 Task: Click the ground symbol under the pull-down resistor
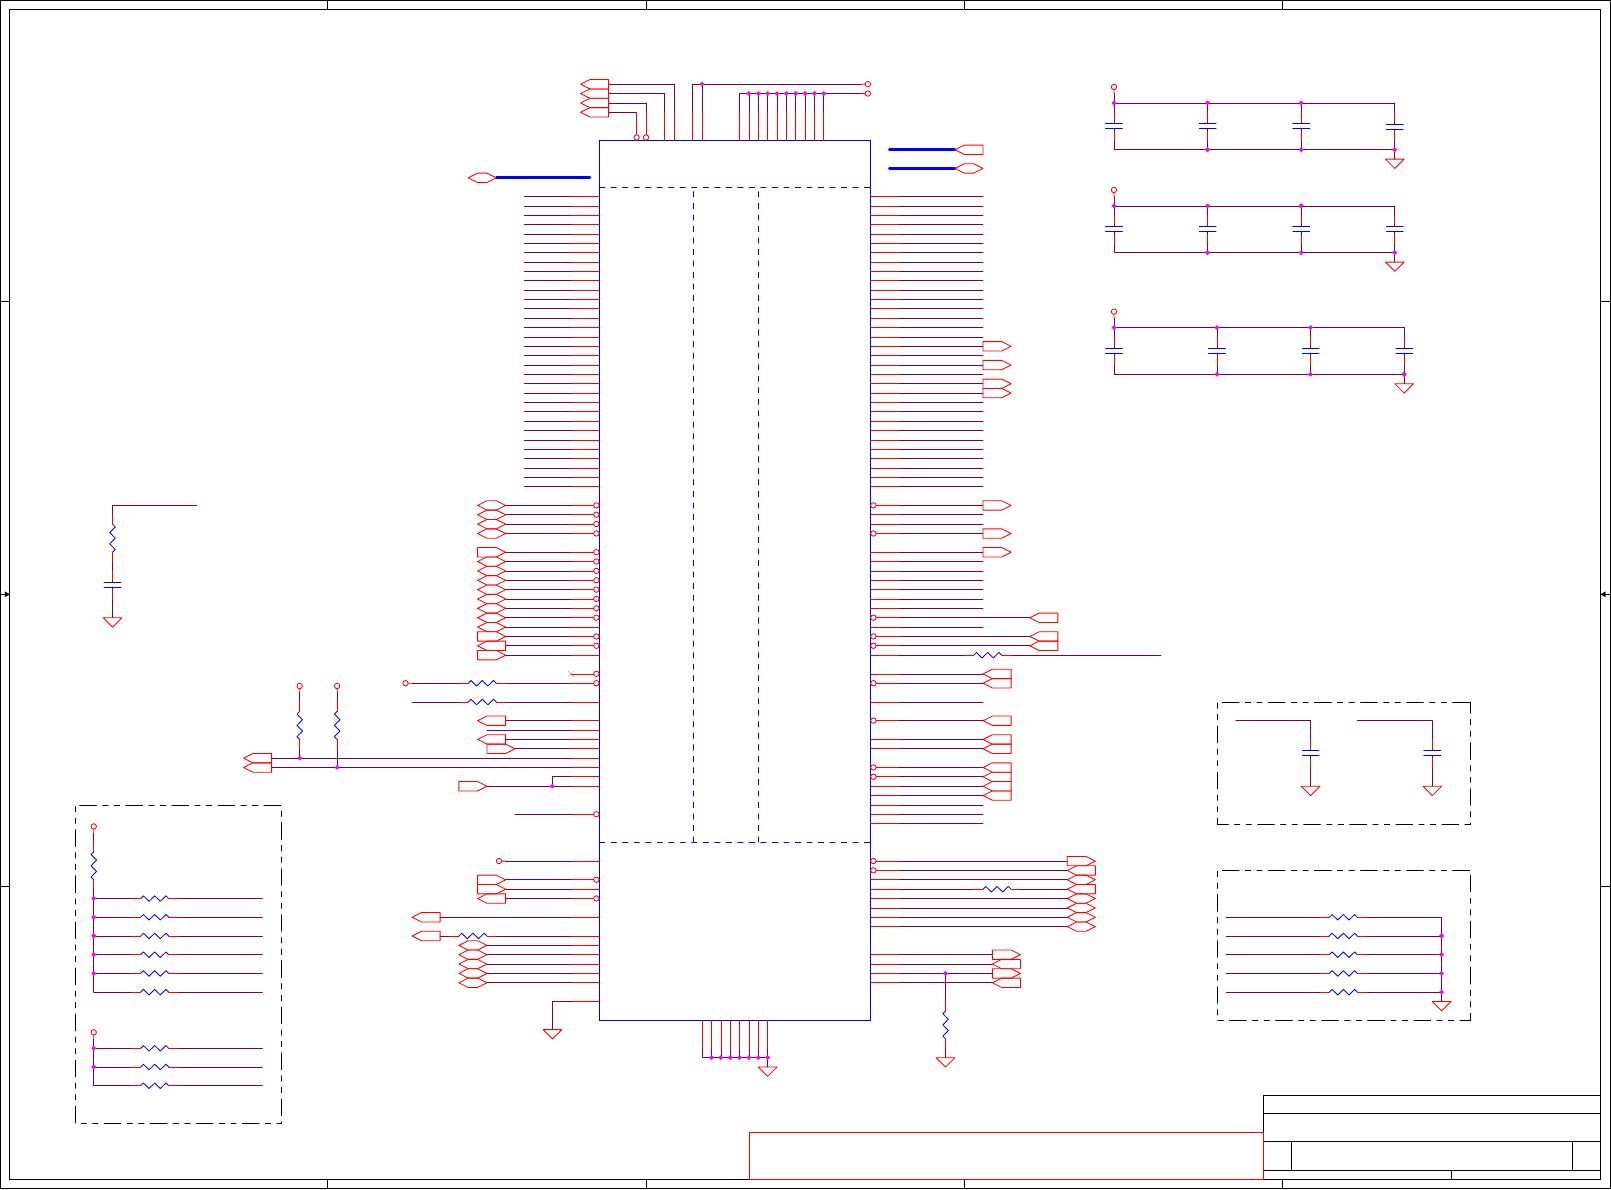(x=945, y=1062)
